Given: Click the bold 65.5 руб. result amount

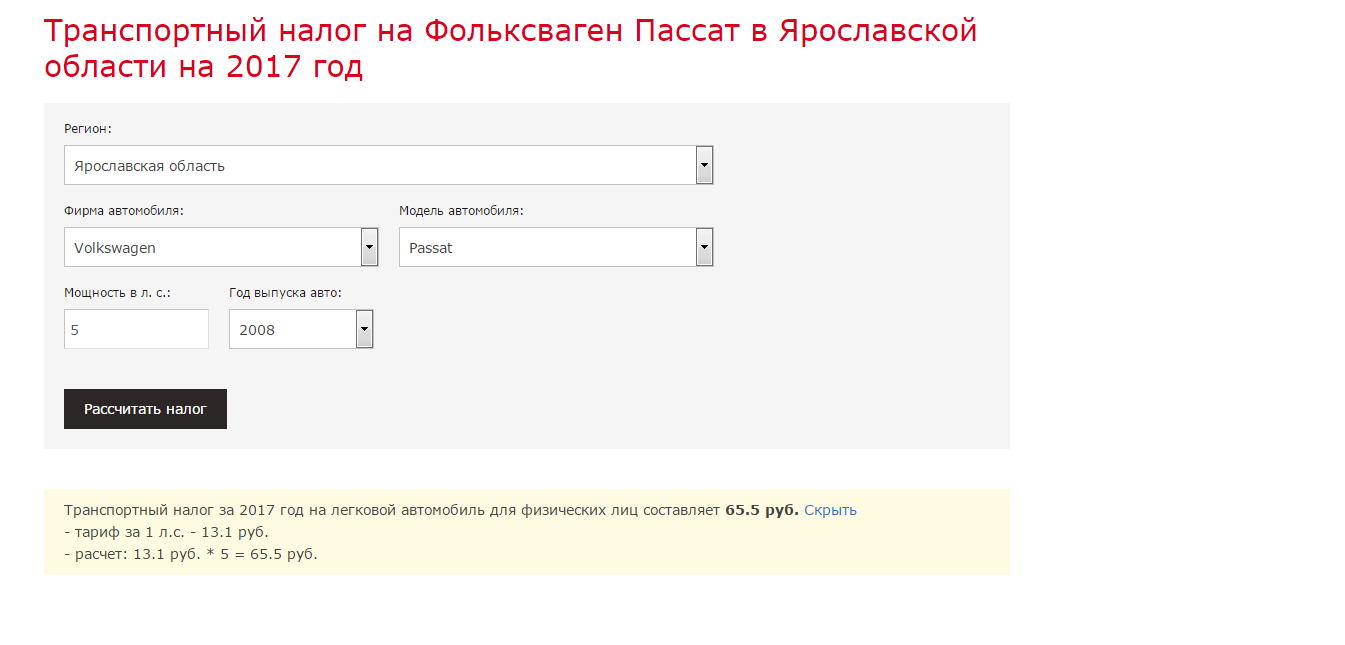Looking at the screenshot, I should tap(761, 510).
